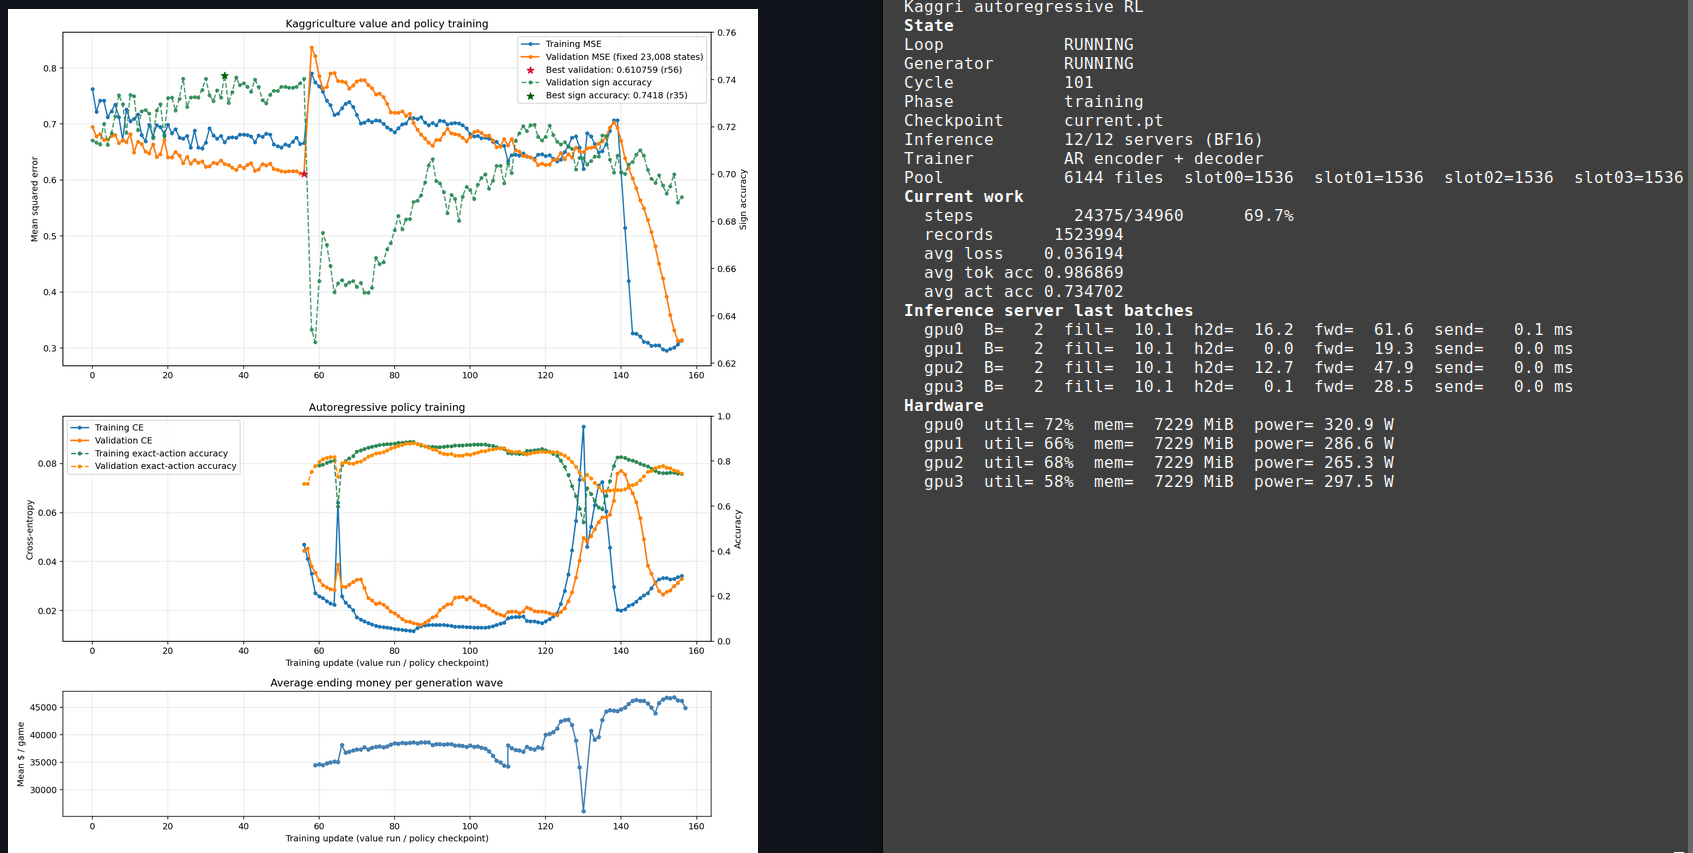This screenshot has width=1693, height=853.
Task: Click the "Cross-entropy" axis label
Action: (30, 529)
